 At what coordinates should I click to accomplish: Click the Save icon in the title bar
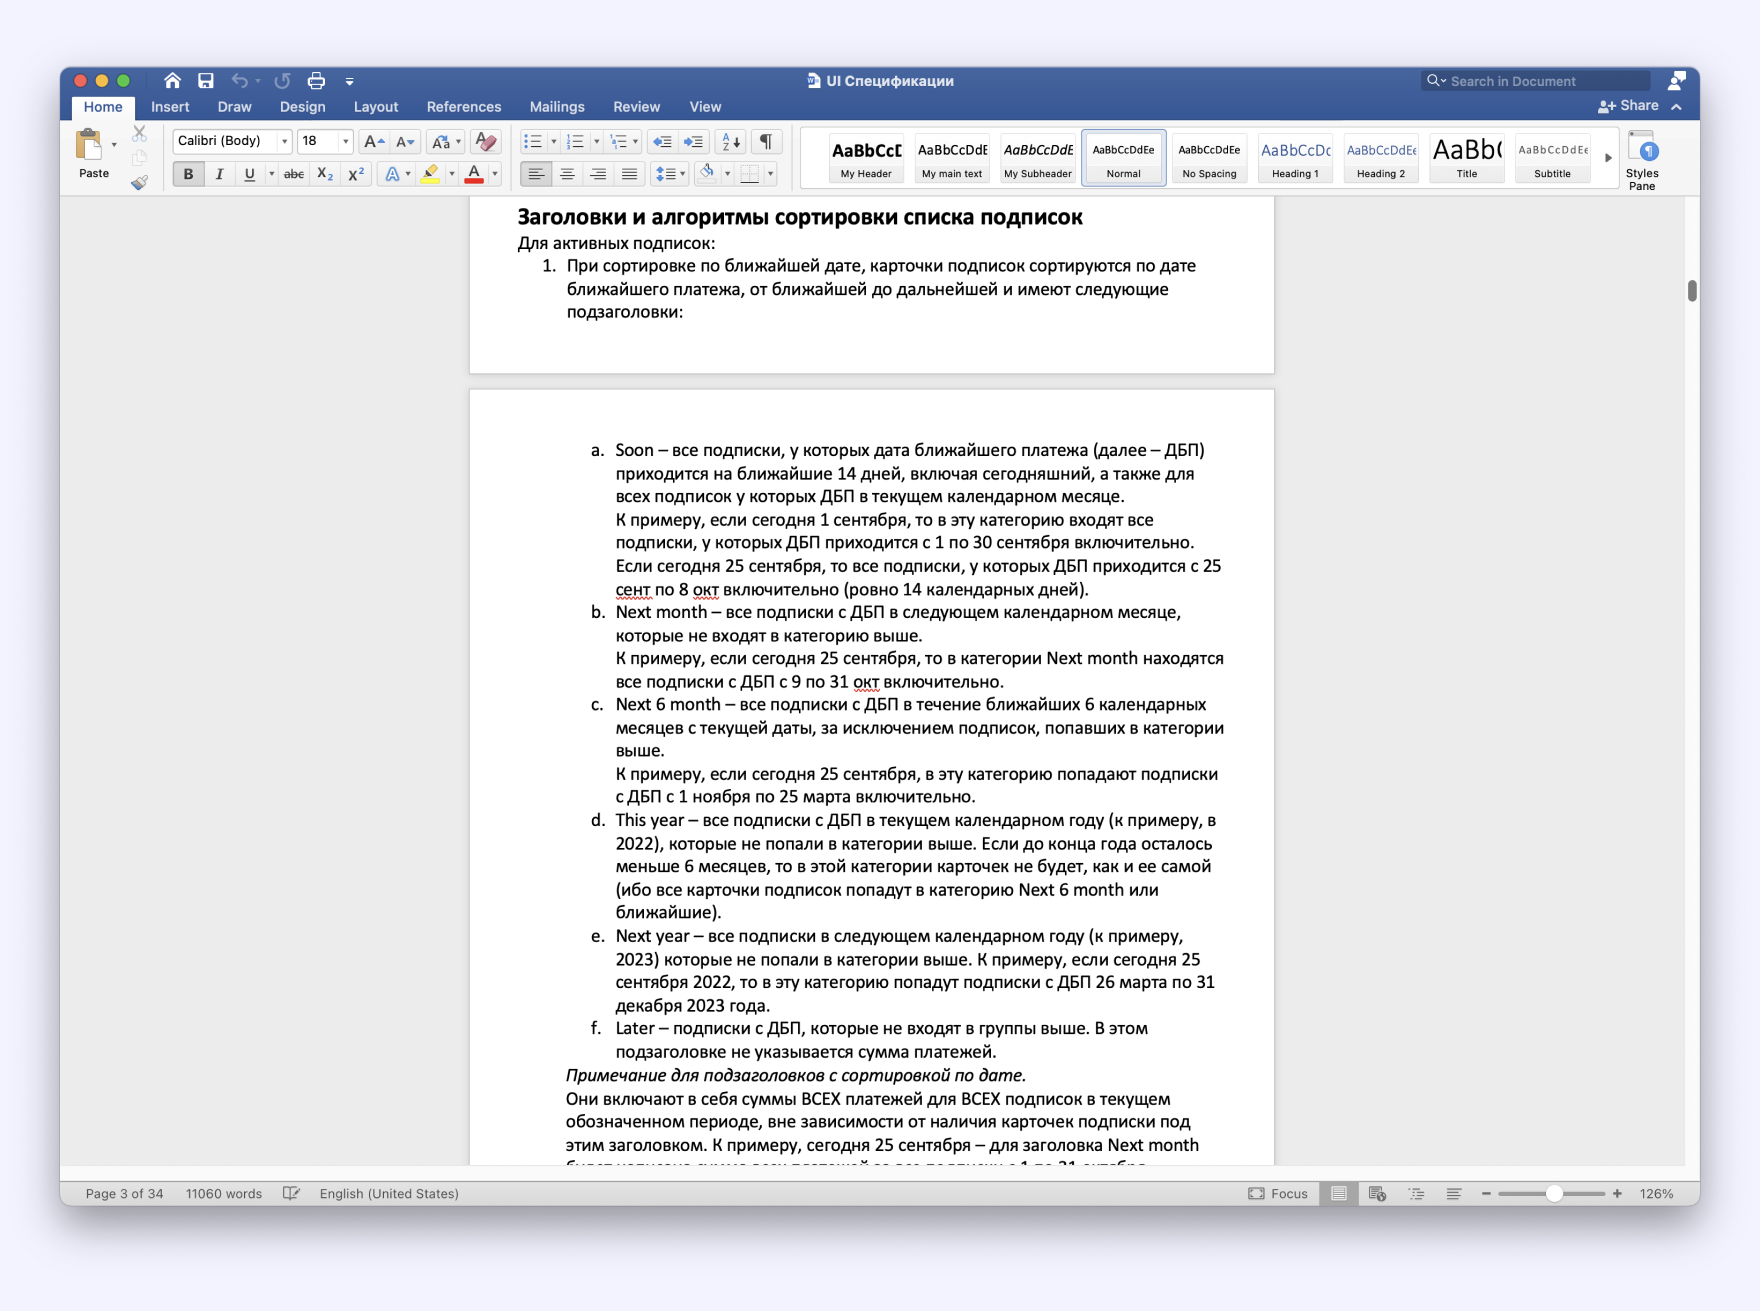point(205,81)
